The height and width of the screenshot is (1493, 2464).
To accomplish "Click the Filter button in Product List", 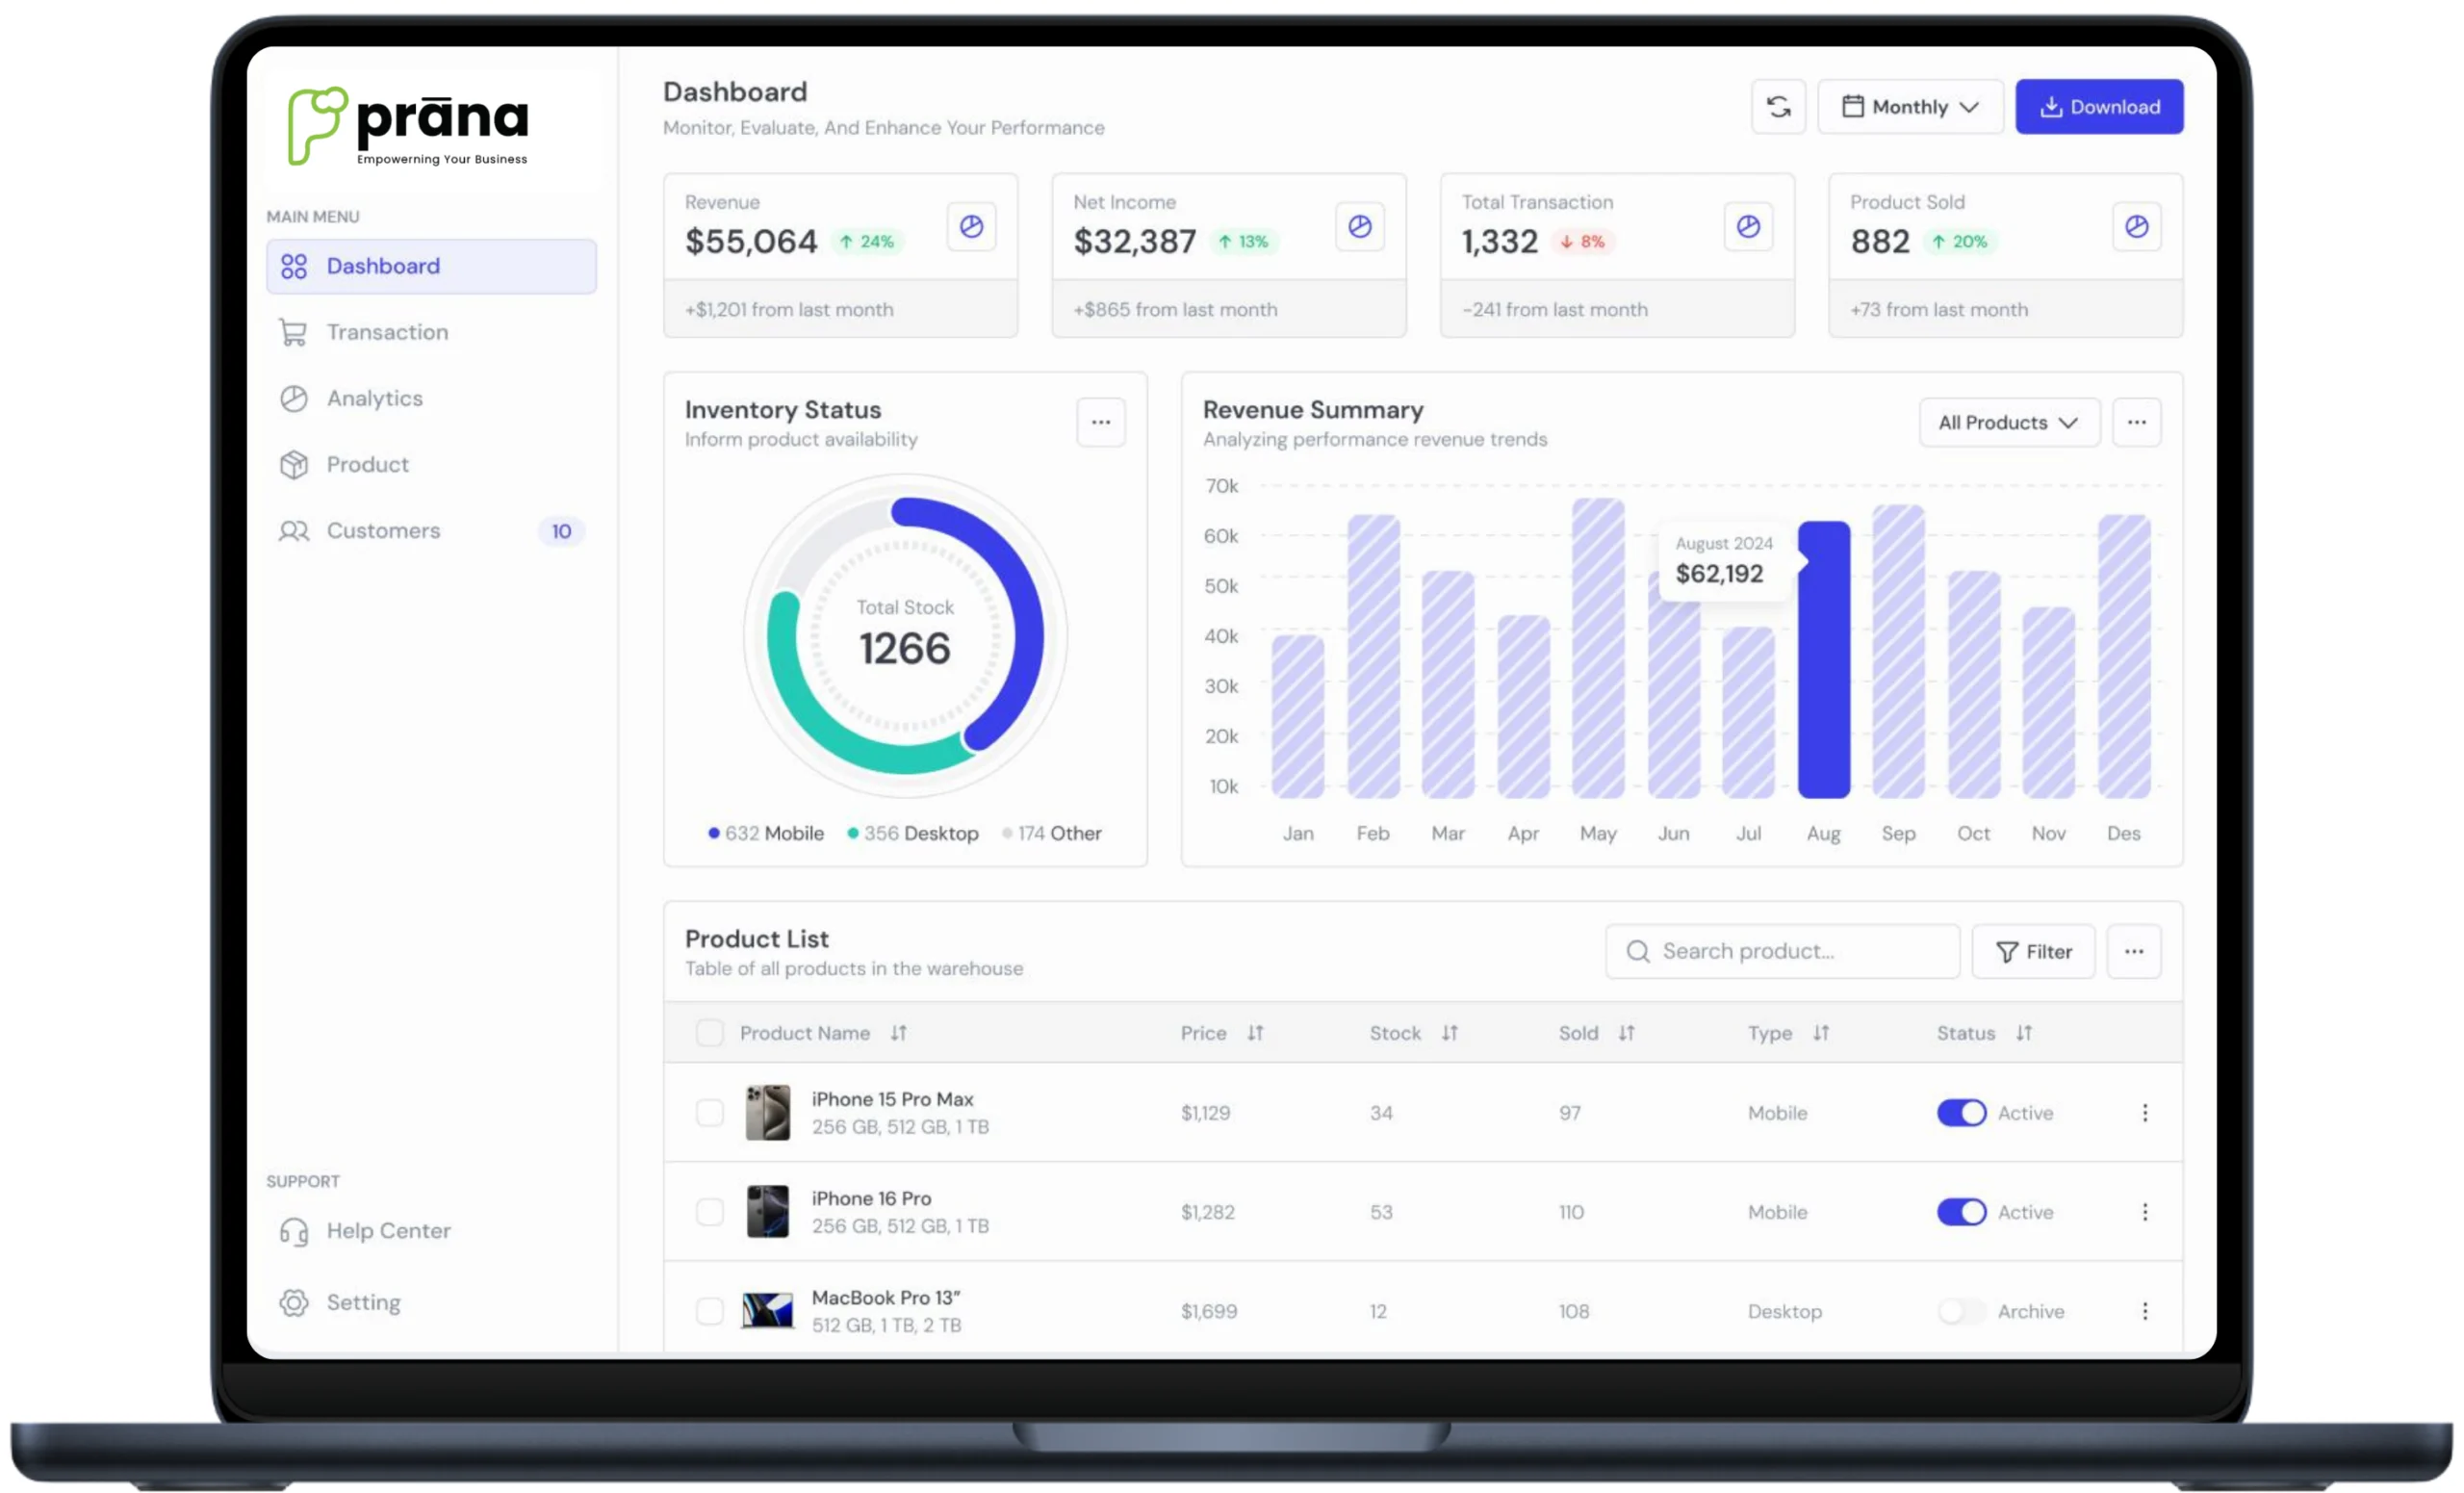I will click(2033, 952).
